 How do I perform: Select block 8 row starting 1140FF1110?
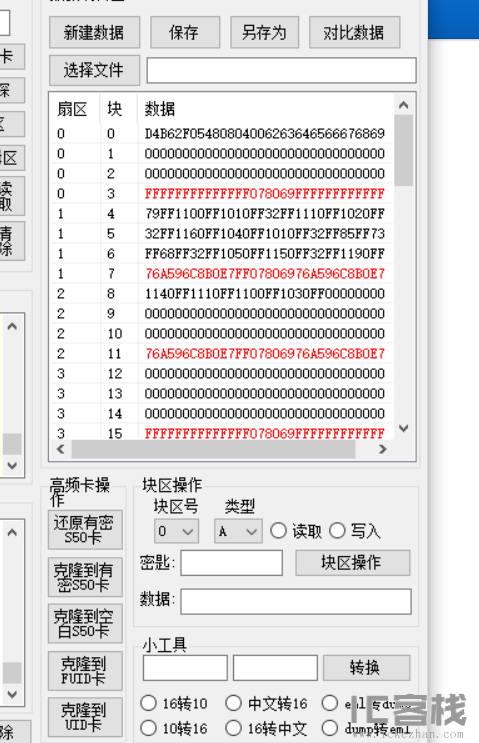(222, 294)
